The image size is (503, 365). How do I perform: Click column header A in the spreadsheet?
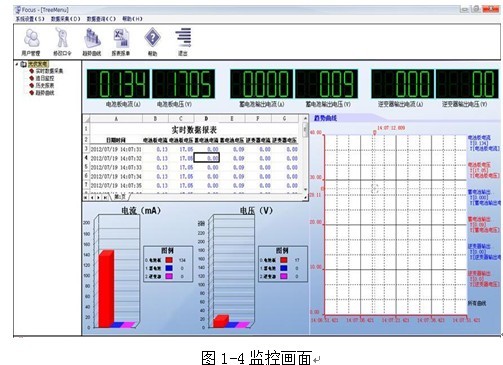(116, 118)
